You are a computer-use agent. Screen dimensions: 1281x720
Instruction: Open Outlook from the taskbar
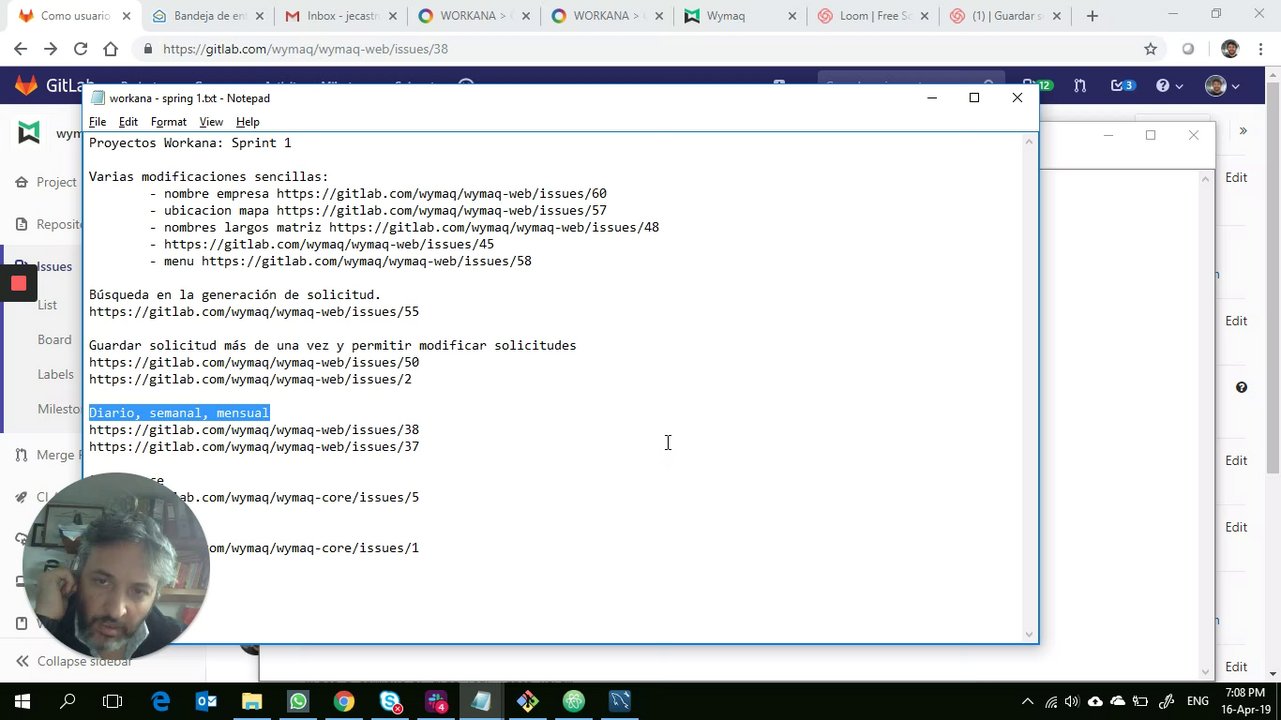206,701
